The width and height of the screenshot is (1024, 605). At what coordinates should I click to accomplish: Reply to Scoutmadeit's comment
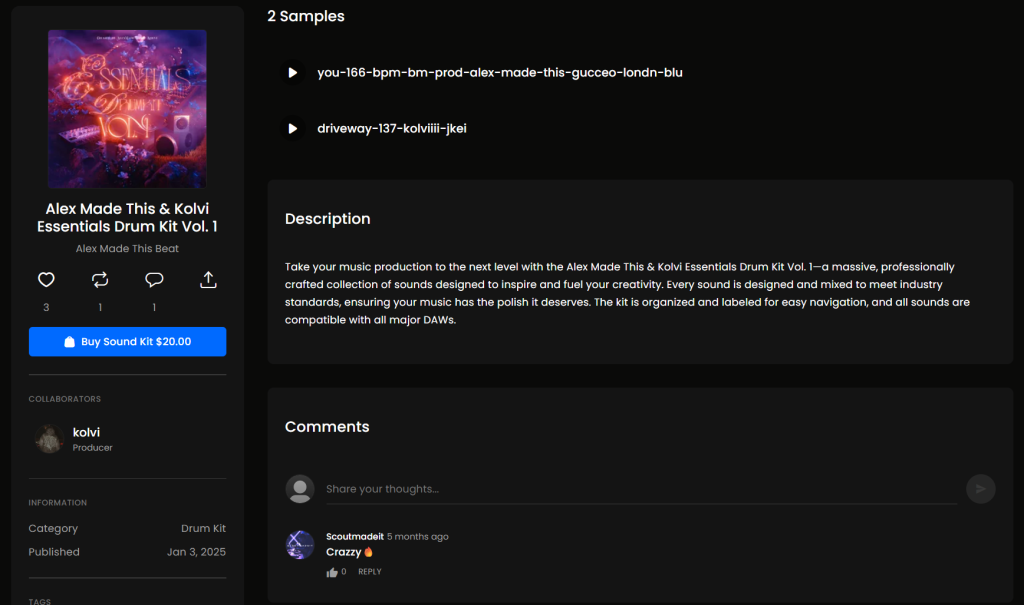click(370, 572)
